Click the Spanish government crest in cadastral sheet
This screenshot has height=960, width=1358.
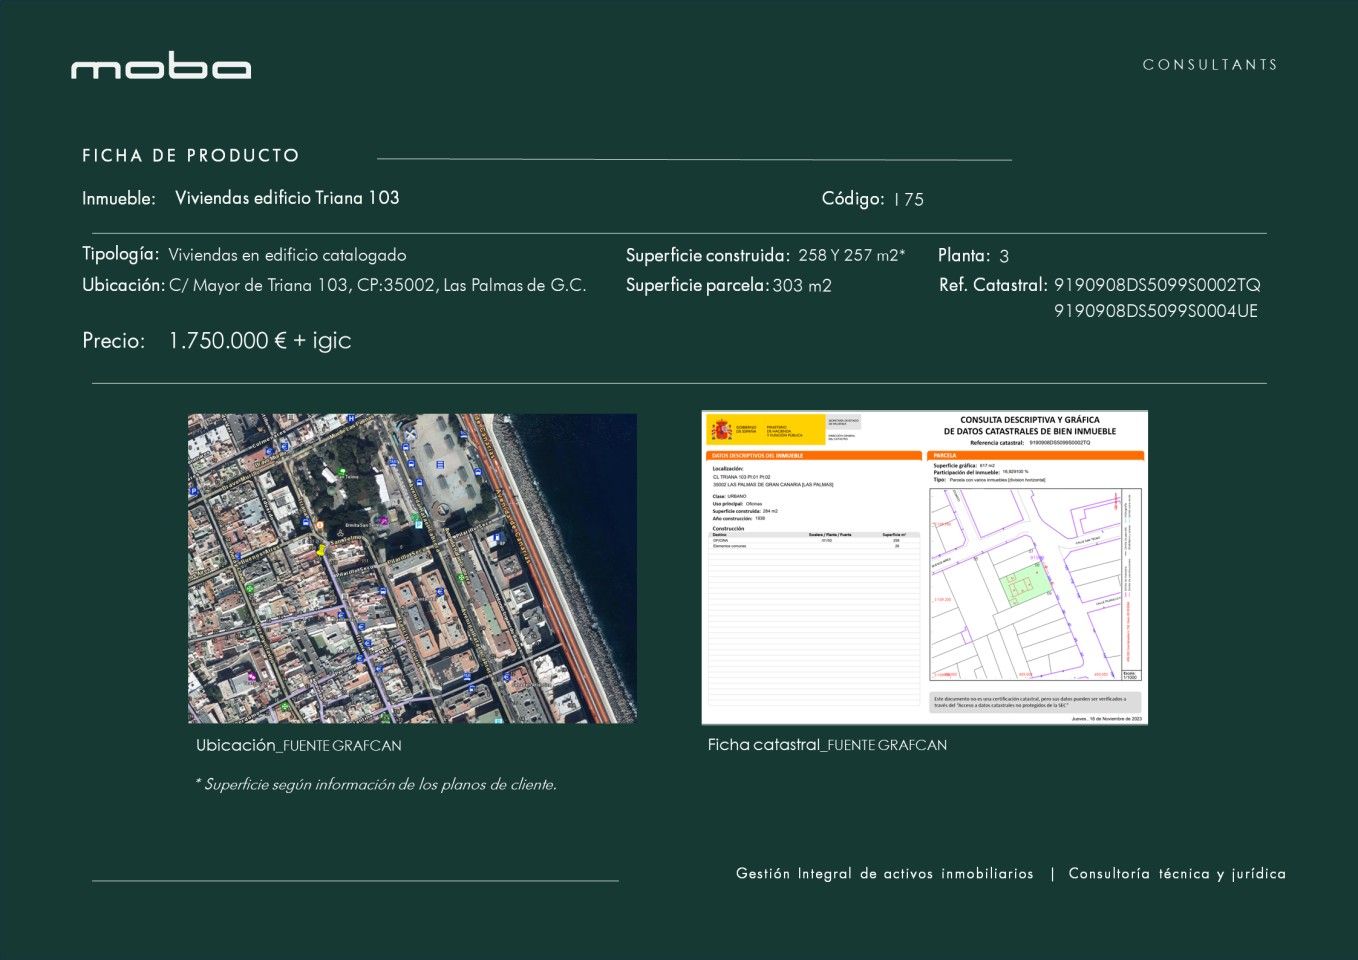click(721, 431)
